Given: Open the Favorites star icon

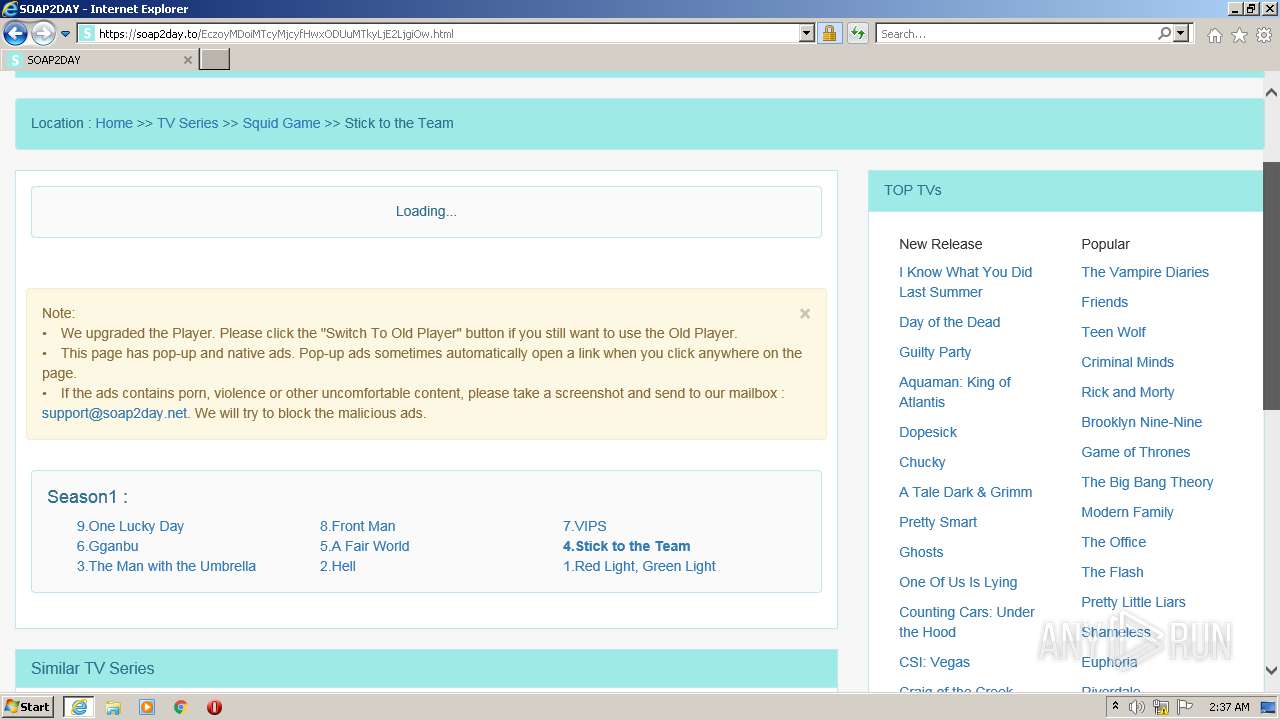Looking at the screenshot, I should [x=1239, y=35].
